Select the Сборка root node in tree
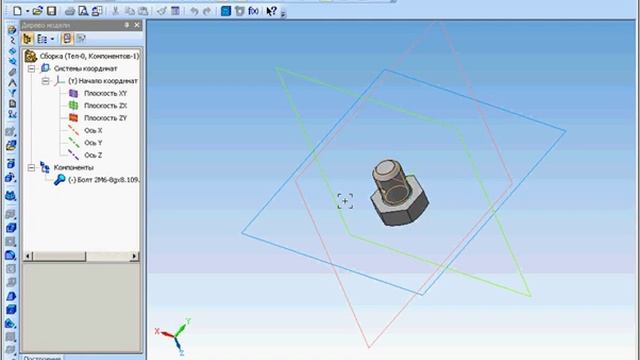The height and width of the screenshot is (360, 640). coord(89,56)
